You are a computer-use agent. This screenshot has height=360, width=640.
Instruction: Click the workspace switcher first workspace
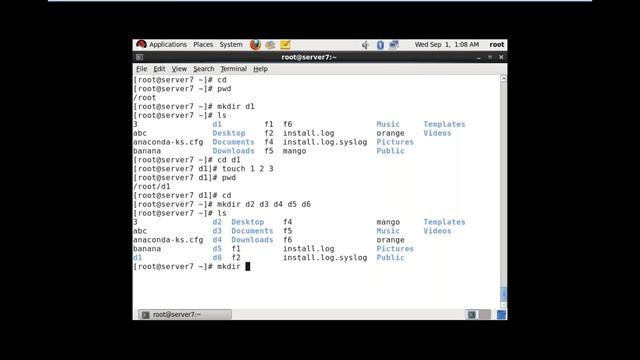coord(472,314)
